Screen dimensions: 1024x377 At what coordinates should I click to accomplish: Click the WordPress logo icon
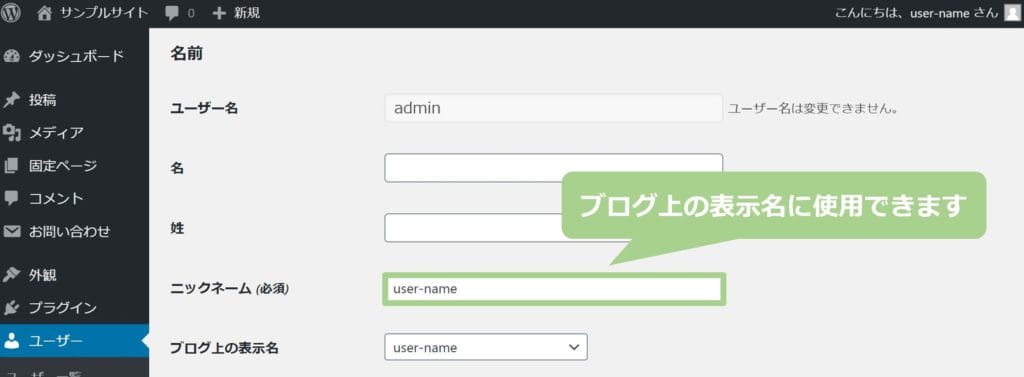point(11,13)
